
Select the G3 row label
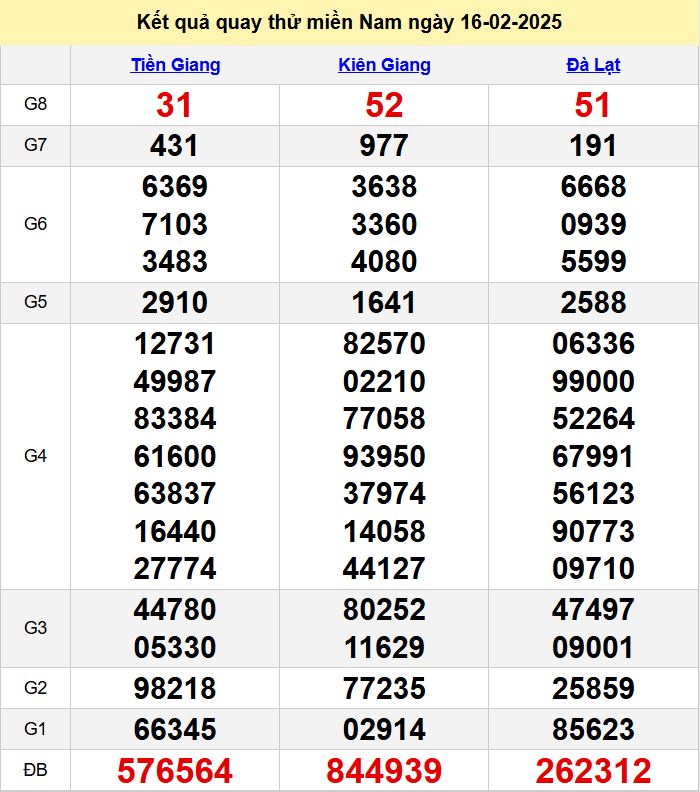(x=35, y=628)
